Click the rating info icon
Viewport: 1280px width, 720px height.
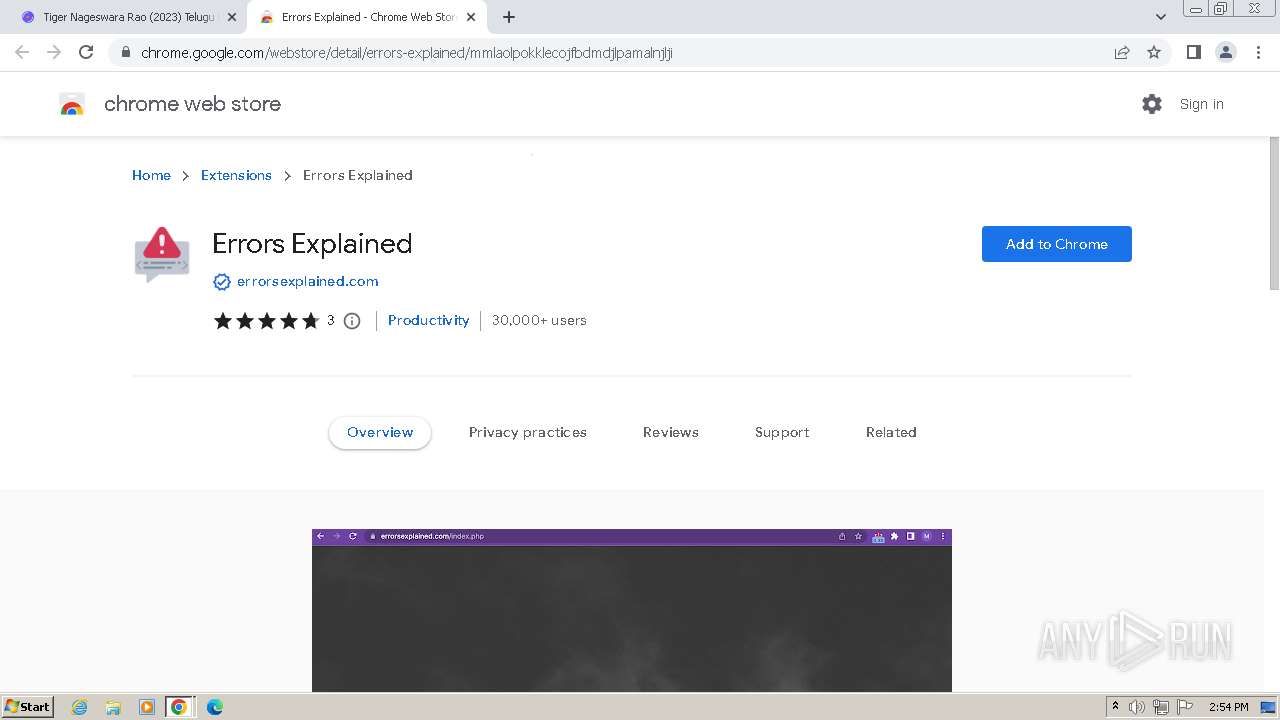pyautogui.click(x=352, y=321)
